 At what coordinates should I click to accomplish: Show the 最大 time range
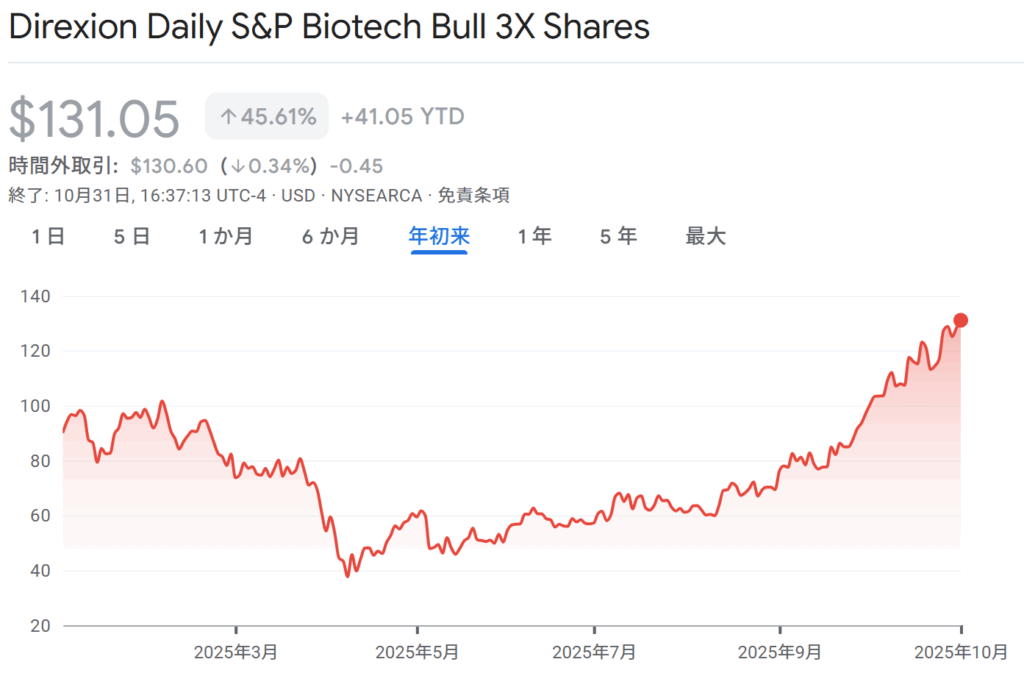[705, 237]
